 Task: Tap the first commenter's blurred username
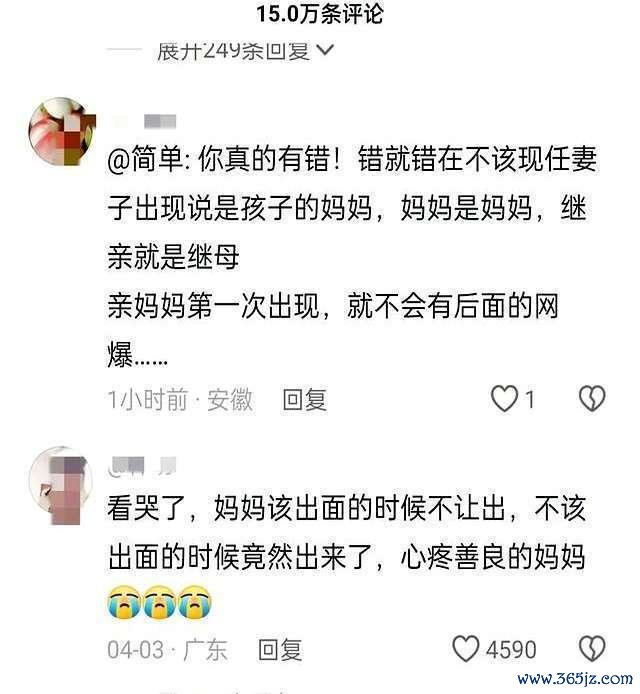[x=144, y=121]
